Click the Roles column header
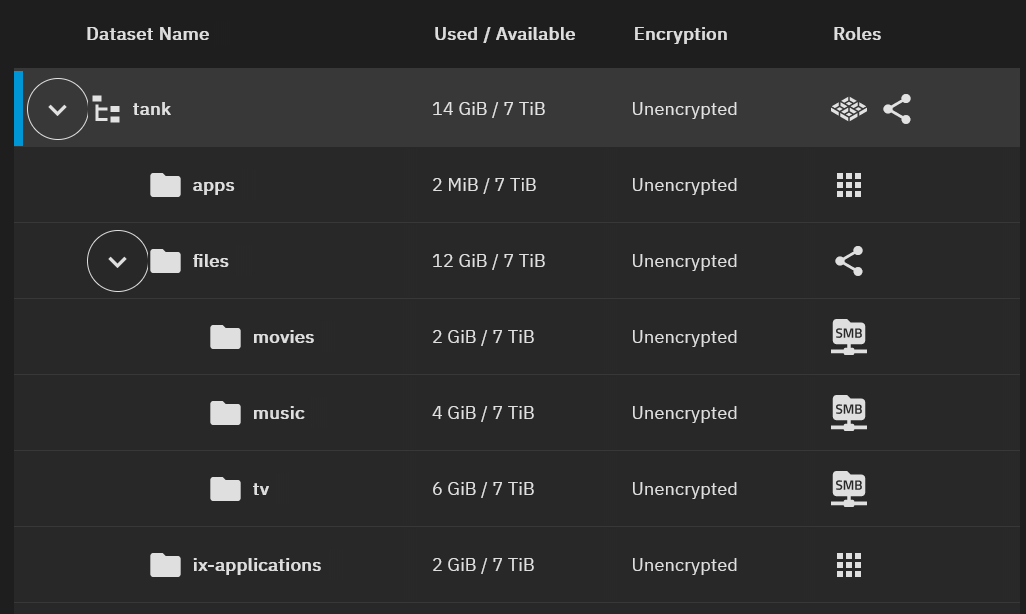 (x=857, y=34)
